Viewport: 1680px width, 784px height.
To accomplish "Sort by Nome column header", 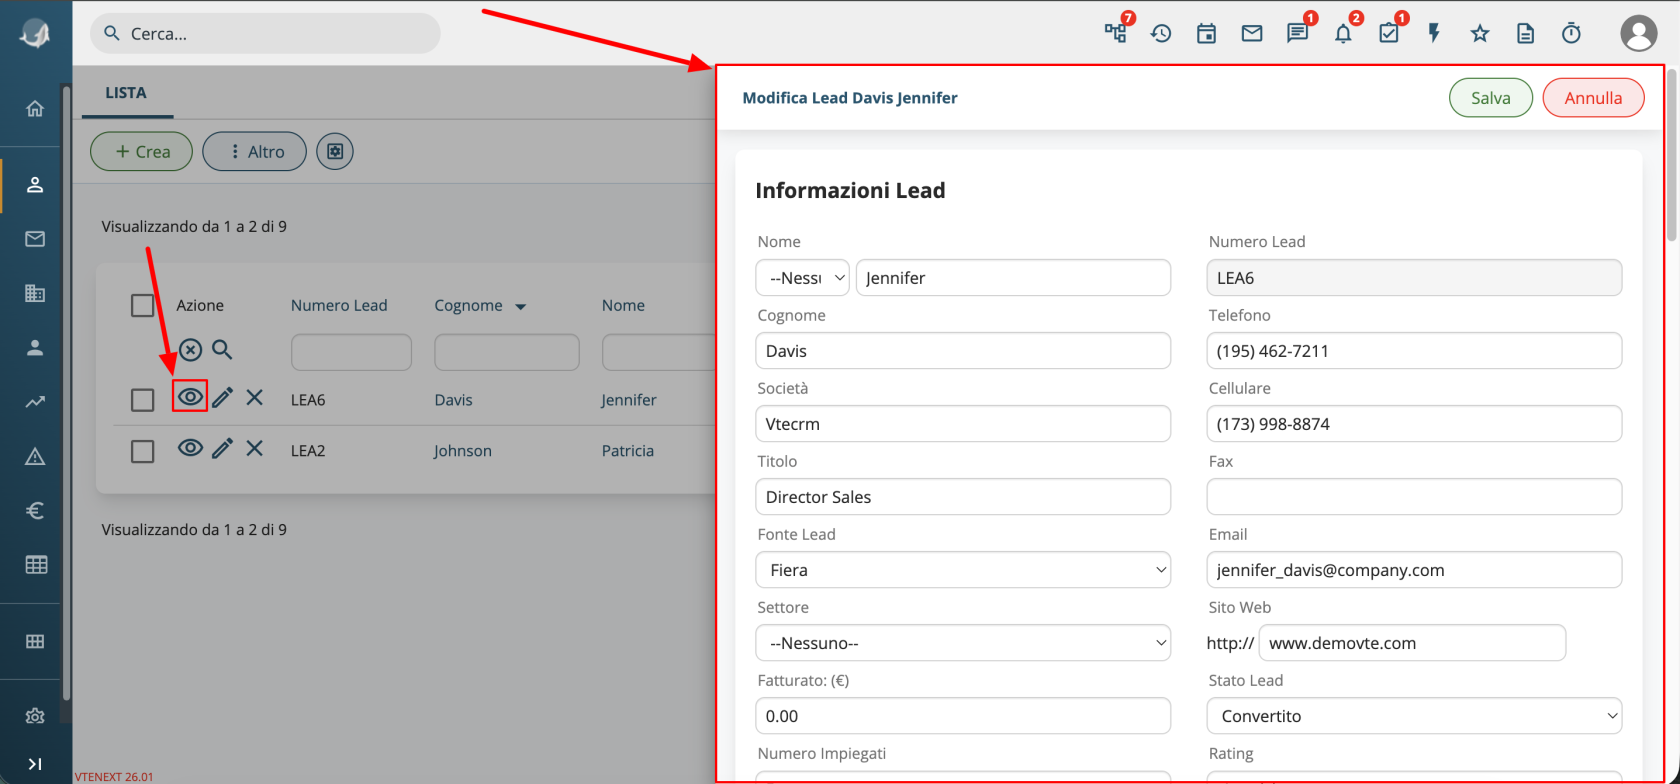I will click(623, 305).
